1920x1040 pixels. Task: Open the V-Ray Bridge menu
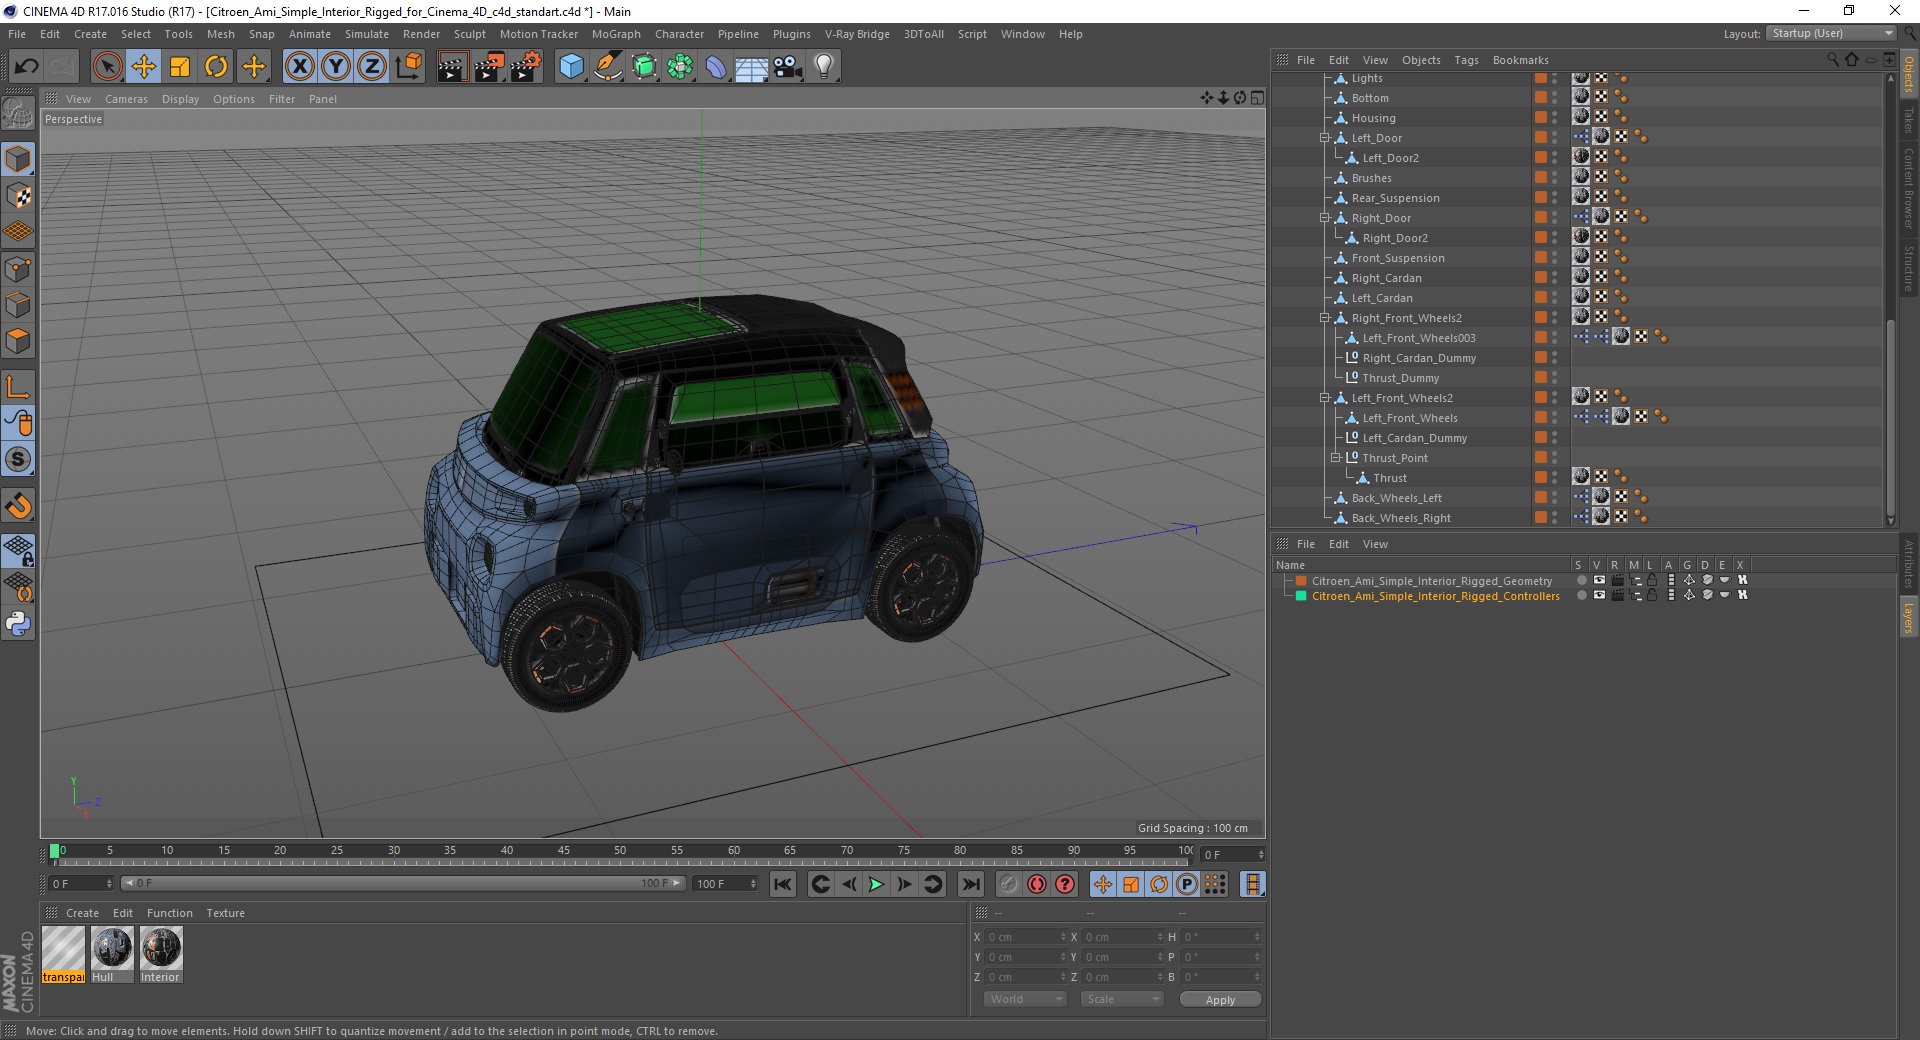click(857, 34)
